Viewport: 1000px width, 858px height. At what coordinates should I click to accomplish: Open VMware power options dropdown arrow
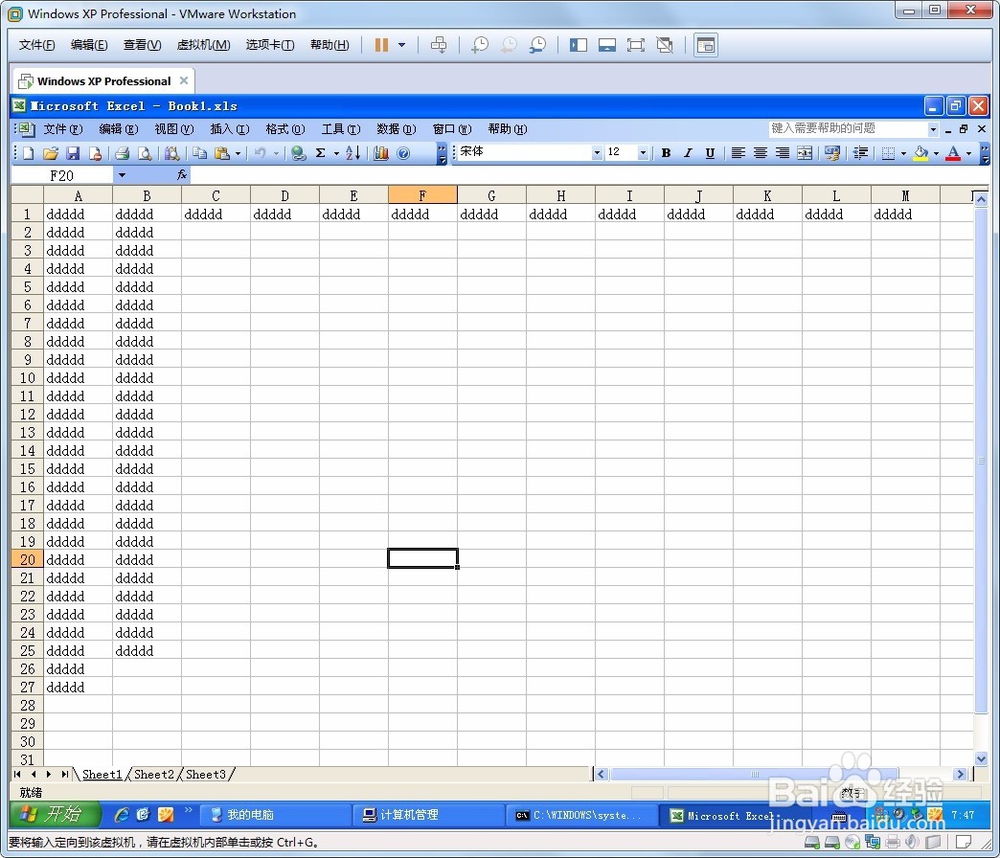point(402,45)
